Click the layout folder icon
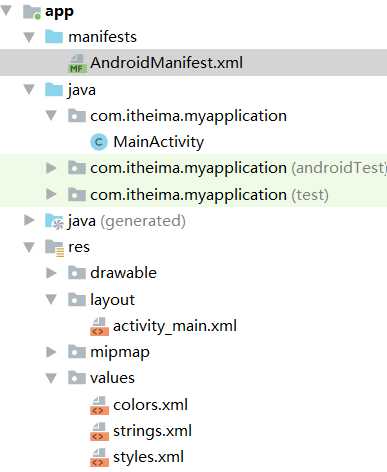 77,299
